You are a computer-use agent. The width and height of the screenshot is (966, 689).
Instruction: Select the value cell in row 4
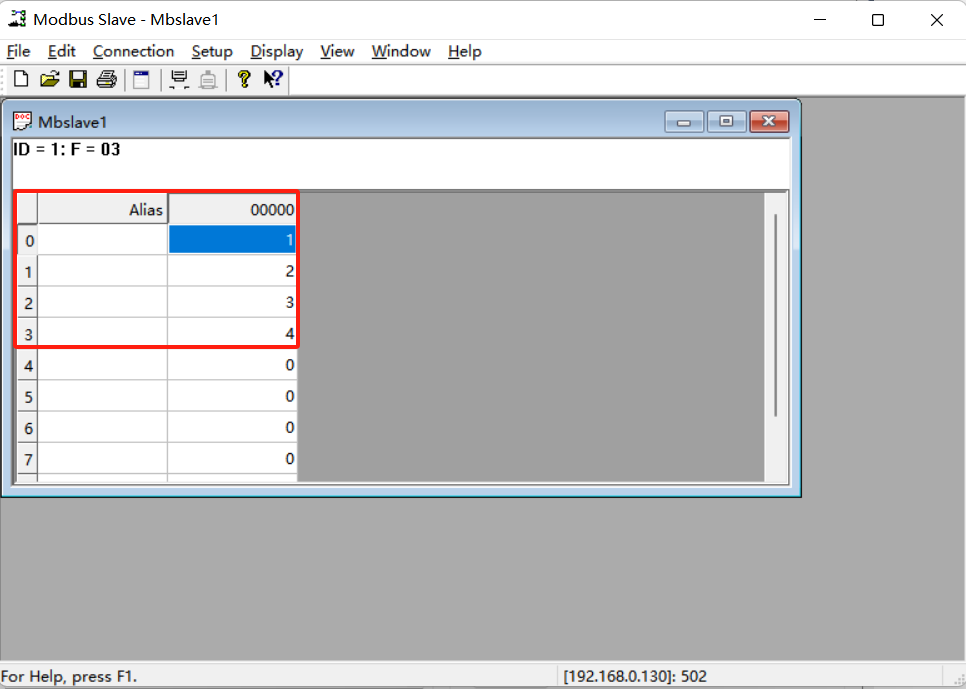click(232, 365)
